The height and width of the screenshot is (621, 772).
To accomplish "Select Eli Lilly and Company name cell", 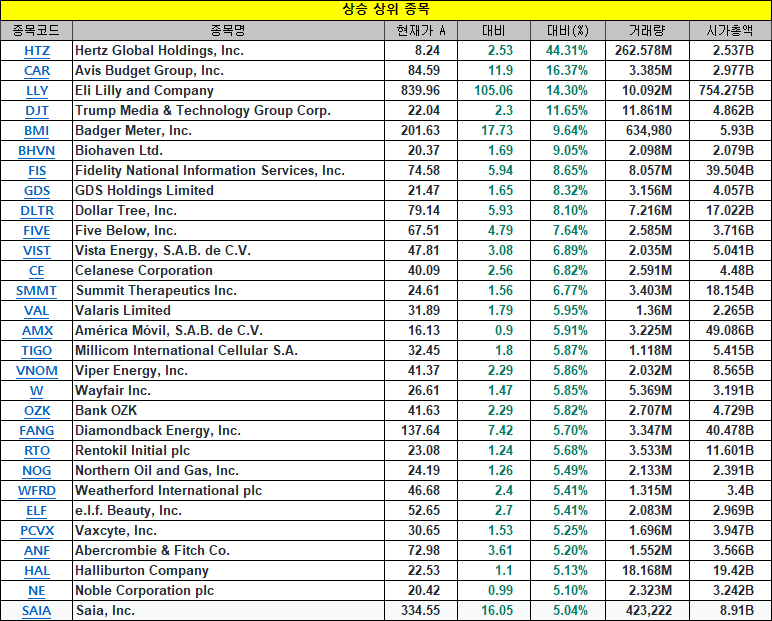I will click(x=228, y=91).
